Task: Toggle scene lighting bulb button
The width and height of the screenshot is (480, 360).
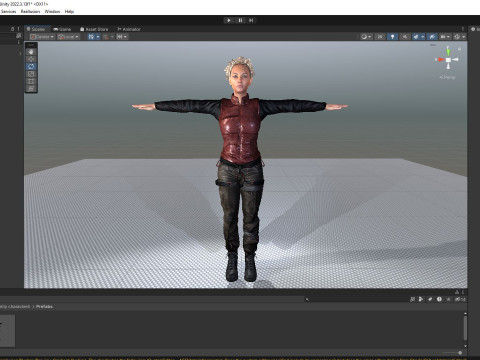Action: point(392,37)
